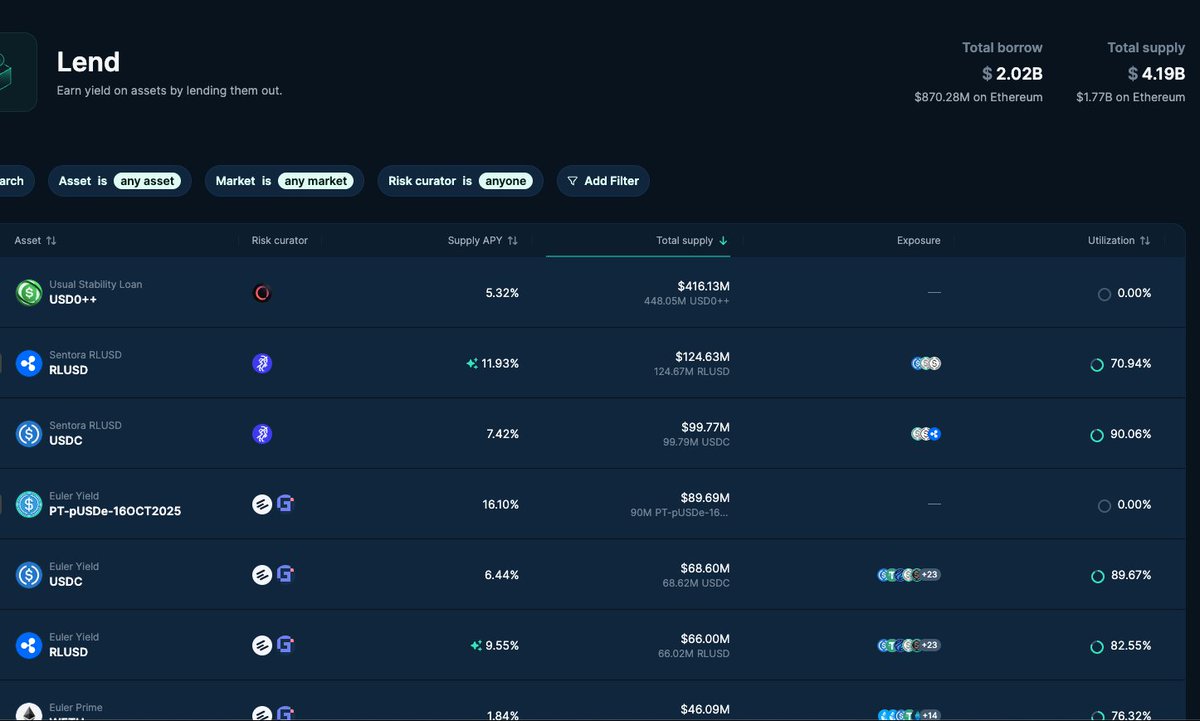Click the Sentora curator icon in USDC row
Image resolution: width=1200 pixels, height=721 pixels.
(x=261, y=433)
